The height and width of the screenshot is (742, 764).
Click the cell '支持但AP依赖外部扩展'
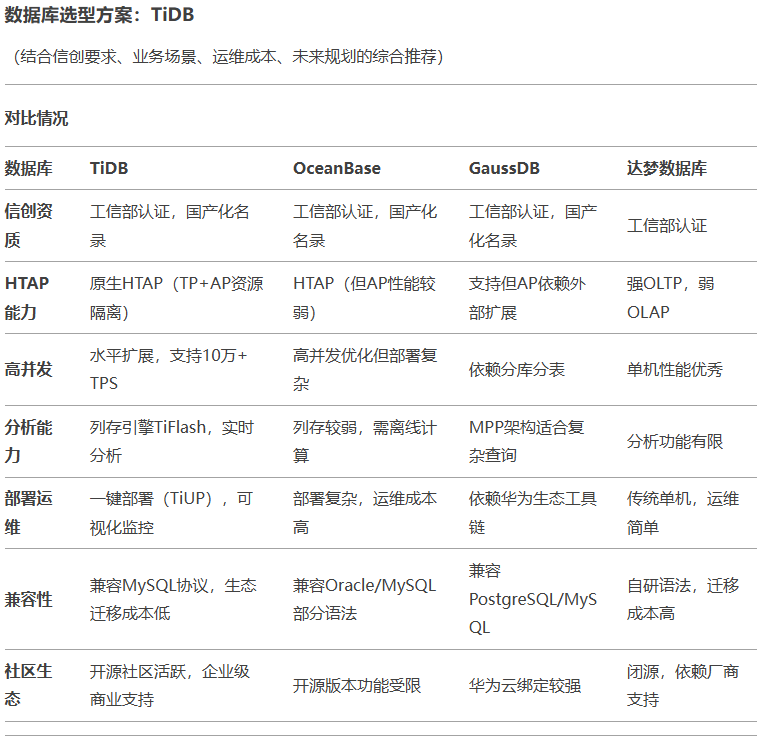point(527,298)
